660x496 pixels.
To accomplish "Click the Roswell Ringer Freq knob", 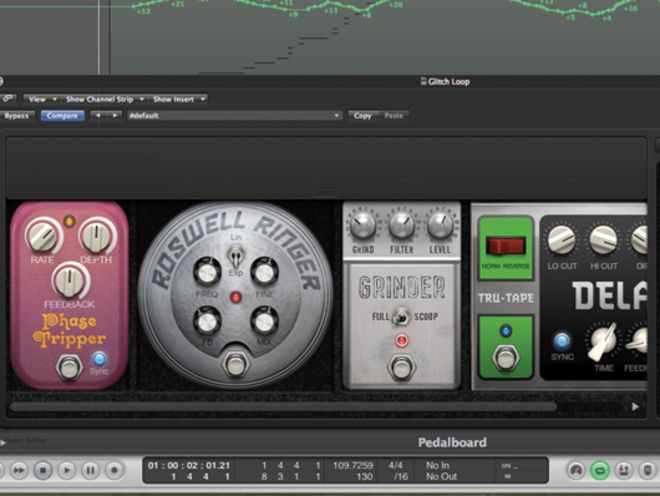I will (x=207, y=272).
